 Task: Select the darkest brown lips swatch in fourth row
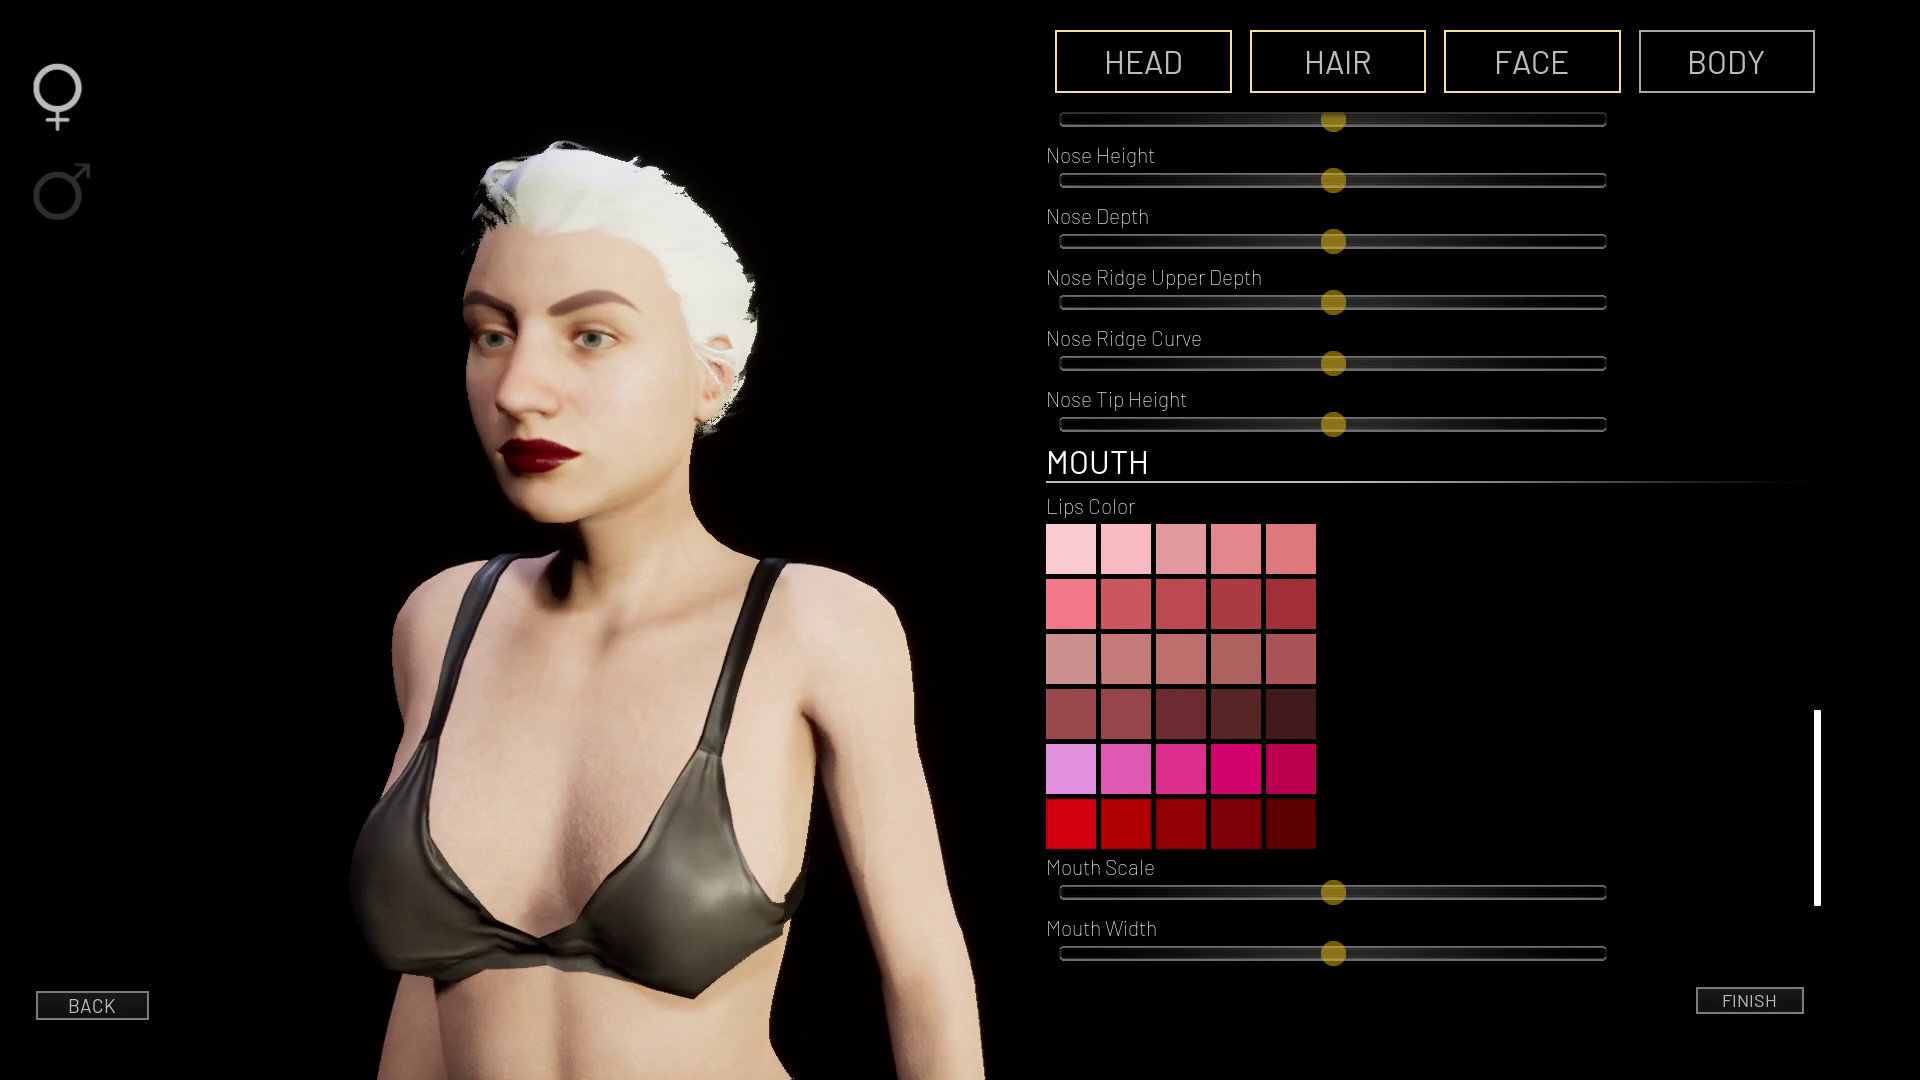[x=1291, y=714]
